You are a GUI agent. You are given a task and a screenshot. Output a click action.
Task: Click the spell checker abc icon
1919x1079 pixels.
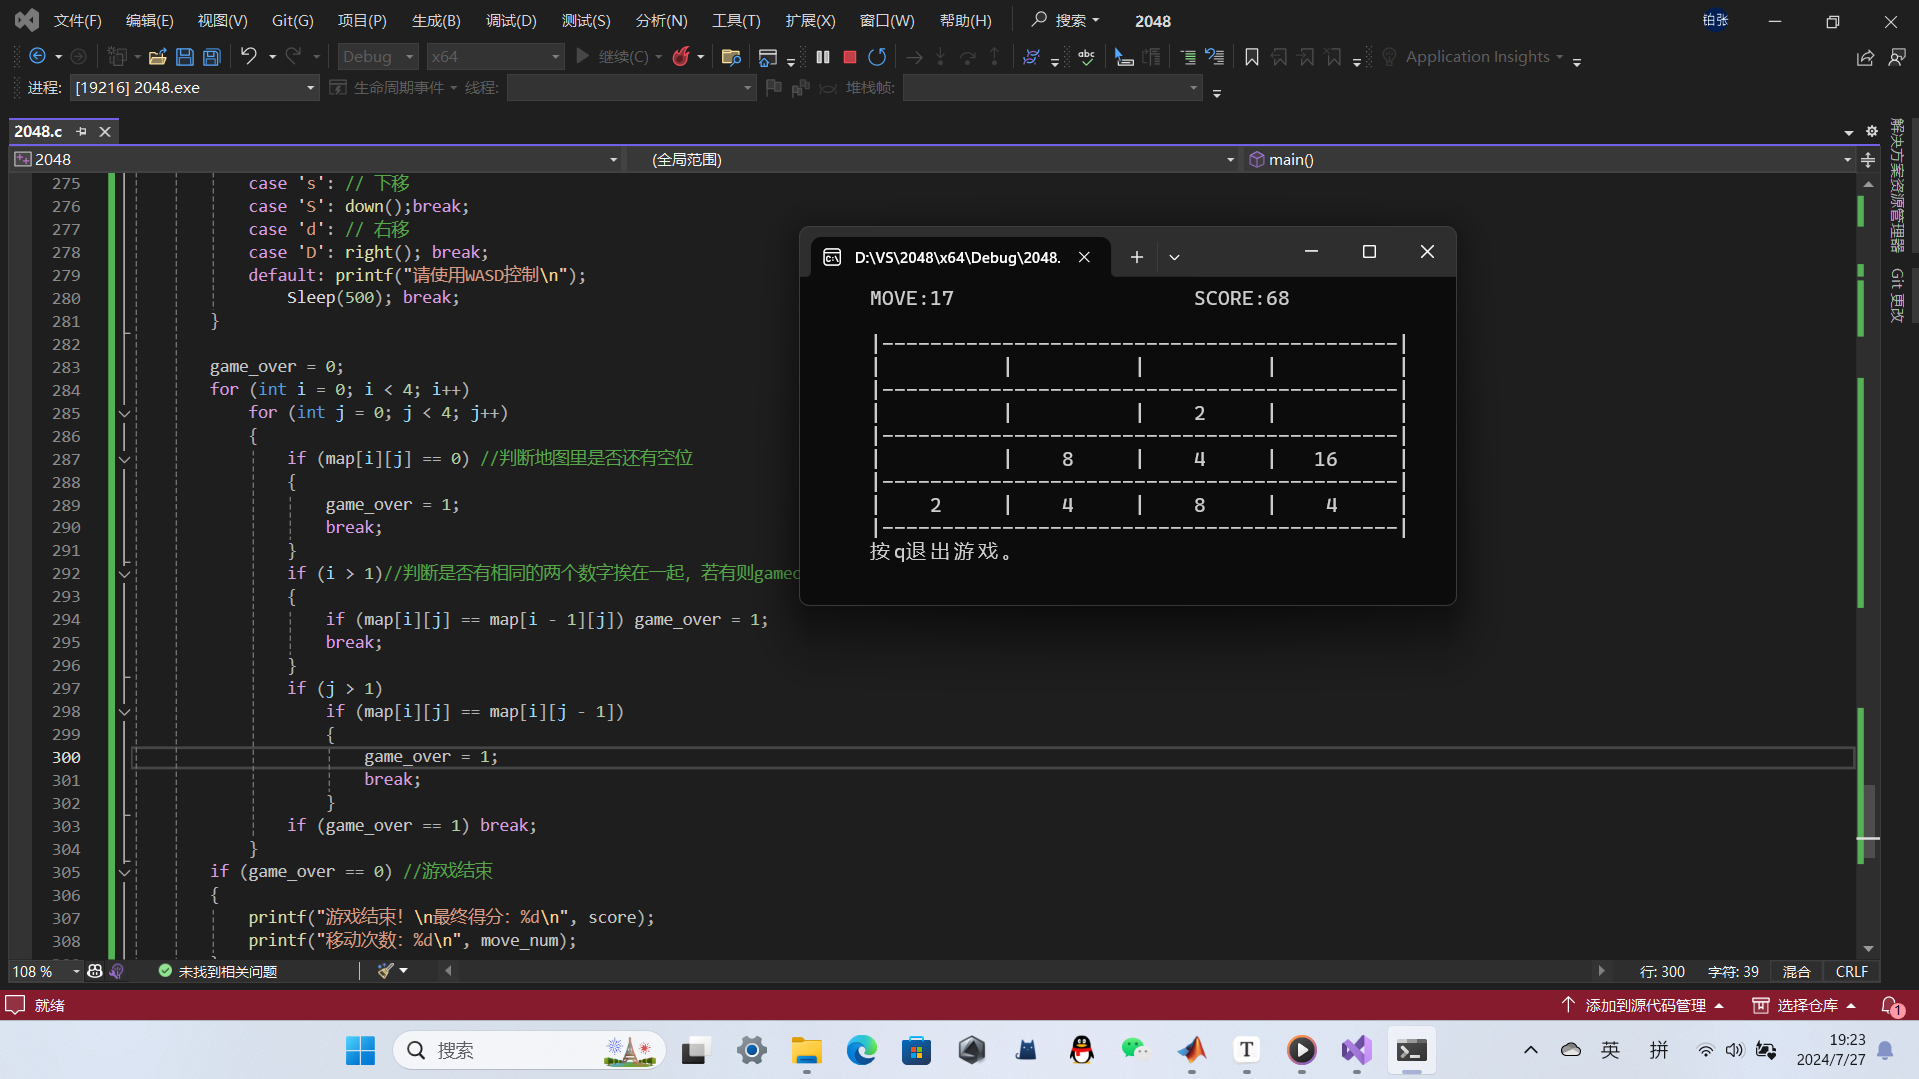[x=1086, y=57]
